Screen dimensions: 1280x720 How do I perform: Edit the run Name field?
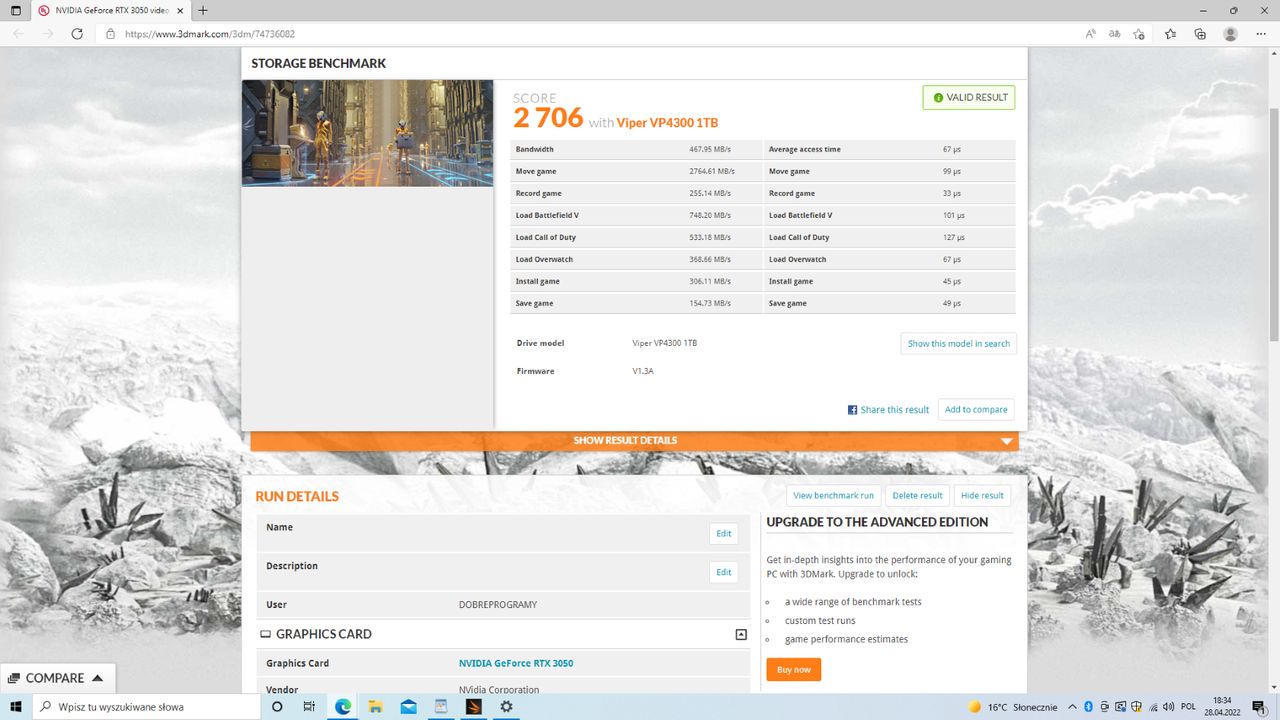tap(723, 533)
